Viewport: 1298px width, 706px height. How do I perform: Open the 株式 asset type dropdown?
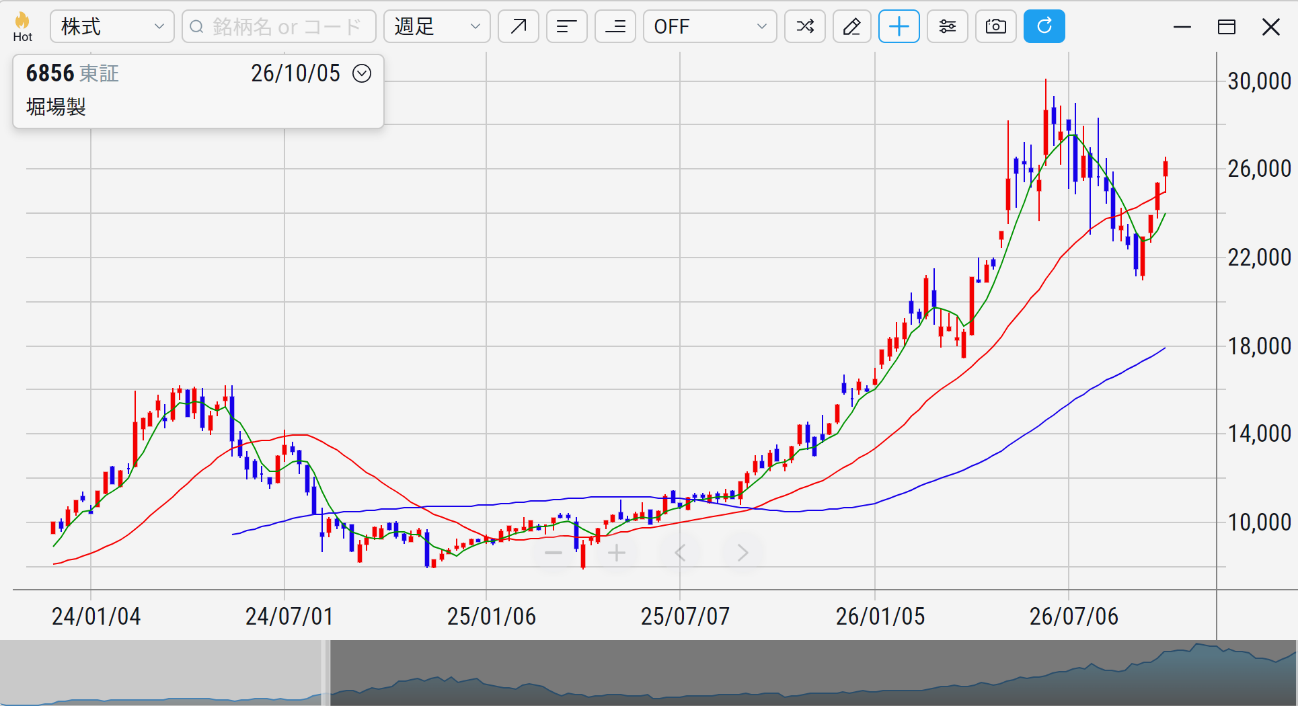(x=112, y=27)
